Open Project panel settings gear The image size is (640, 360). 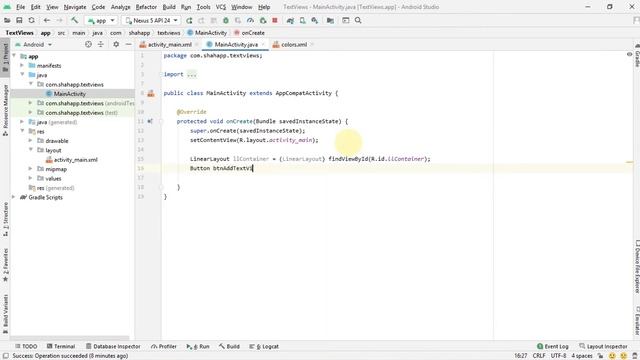click(116, 44)
